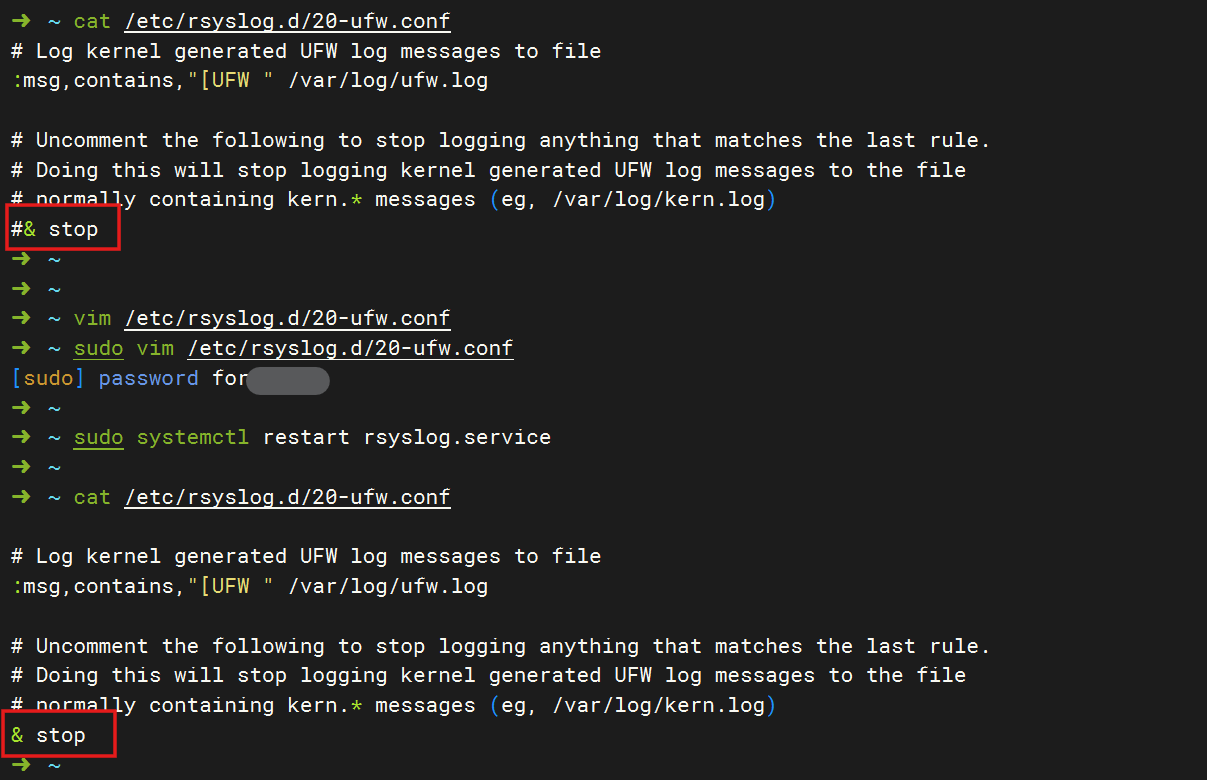Click the underlined path in the last cat command

click(287, 497)
